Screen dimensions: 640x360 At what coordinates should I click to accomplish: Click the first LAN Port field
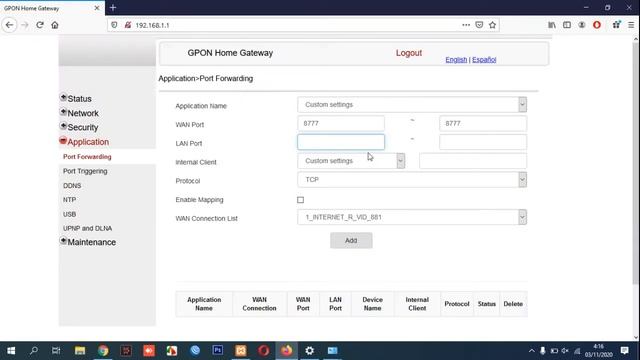341,142
